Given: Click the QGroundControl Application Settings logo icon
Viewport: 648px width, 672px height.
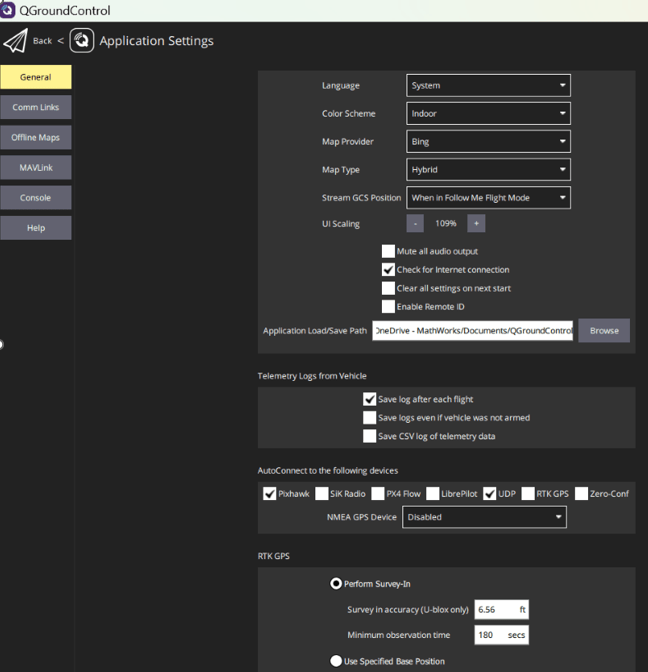Looking at the screenshot, I should click(x=82, y=41).
